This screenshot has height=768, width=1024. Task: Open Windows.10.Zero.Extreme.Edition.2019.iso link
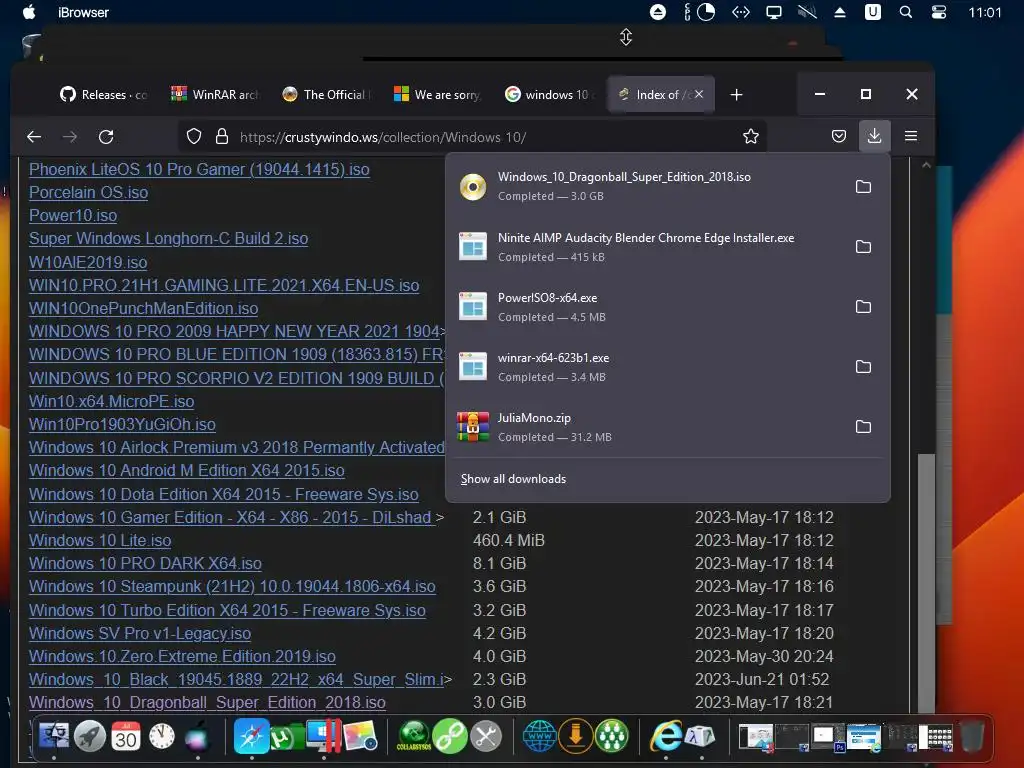point(182,656)
